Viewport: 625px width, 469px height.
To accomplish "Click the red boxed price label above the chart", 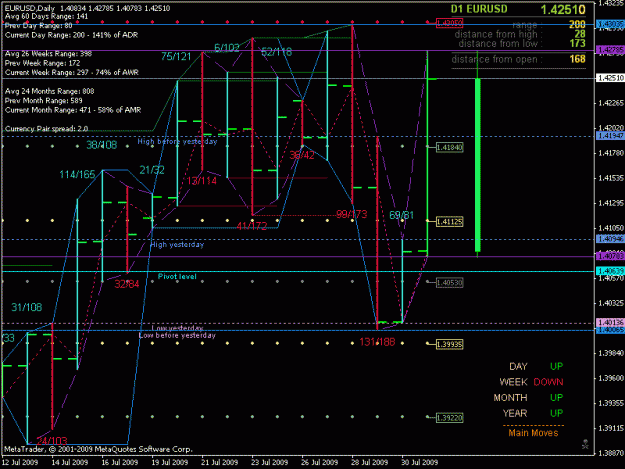I will [450, 23].
